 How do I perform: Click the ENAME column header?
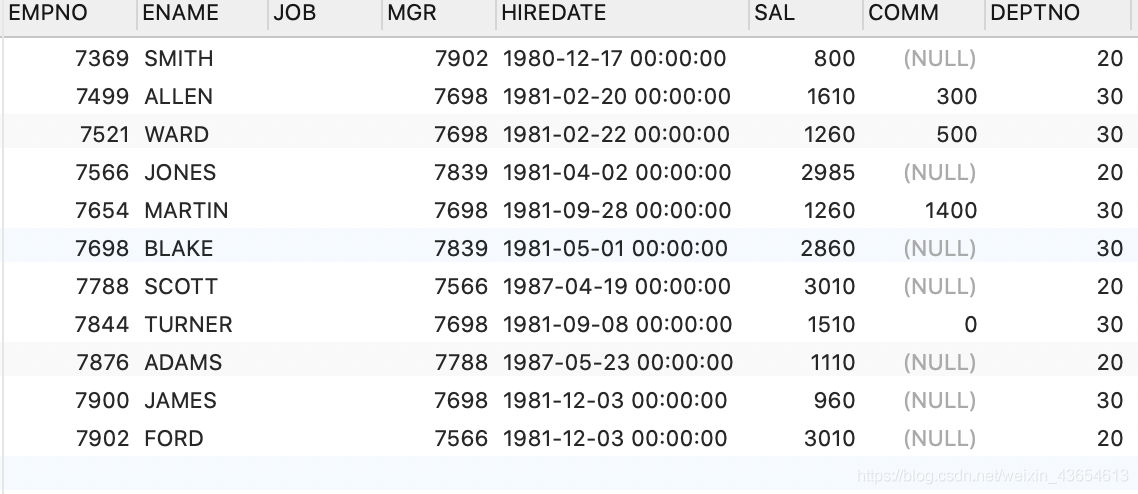coord(202,13)
